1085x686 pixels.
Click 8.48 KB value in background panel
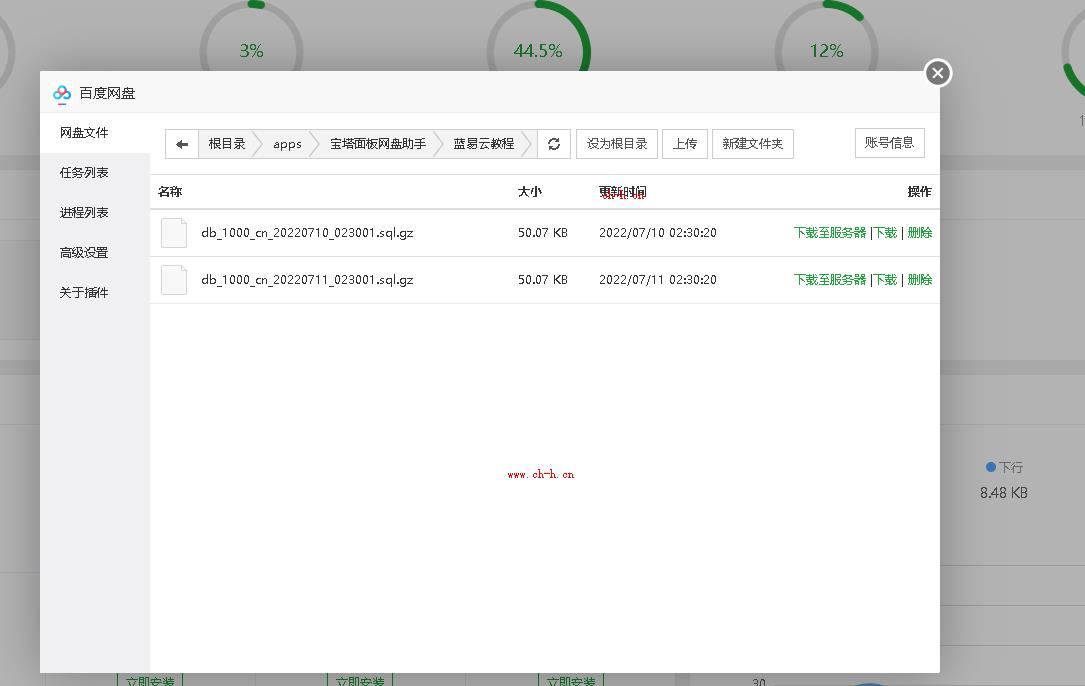pyautogui.click(x=1003, y=493)
